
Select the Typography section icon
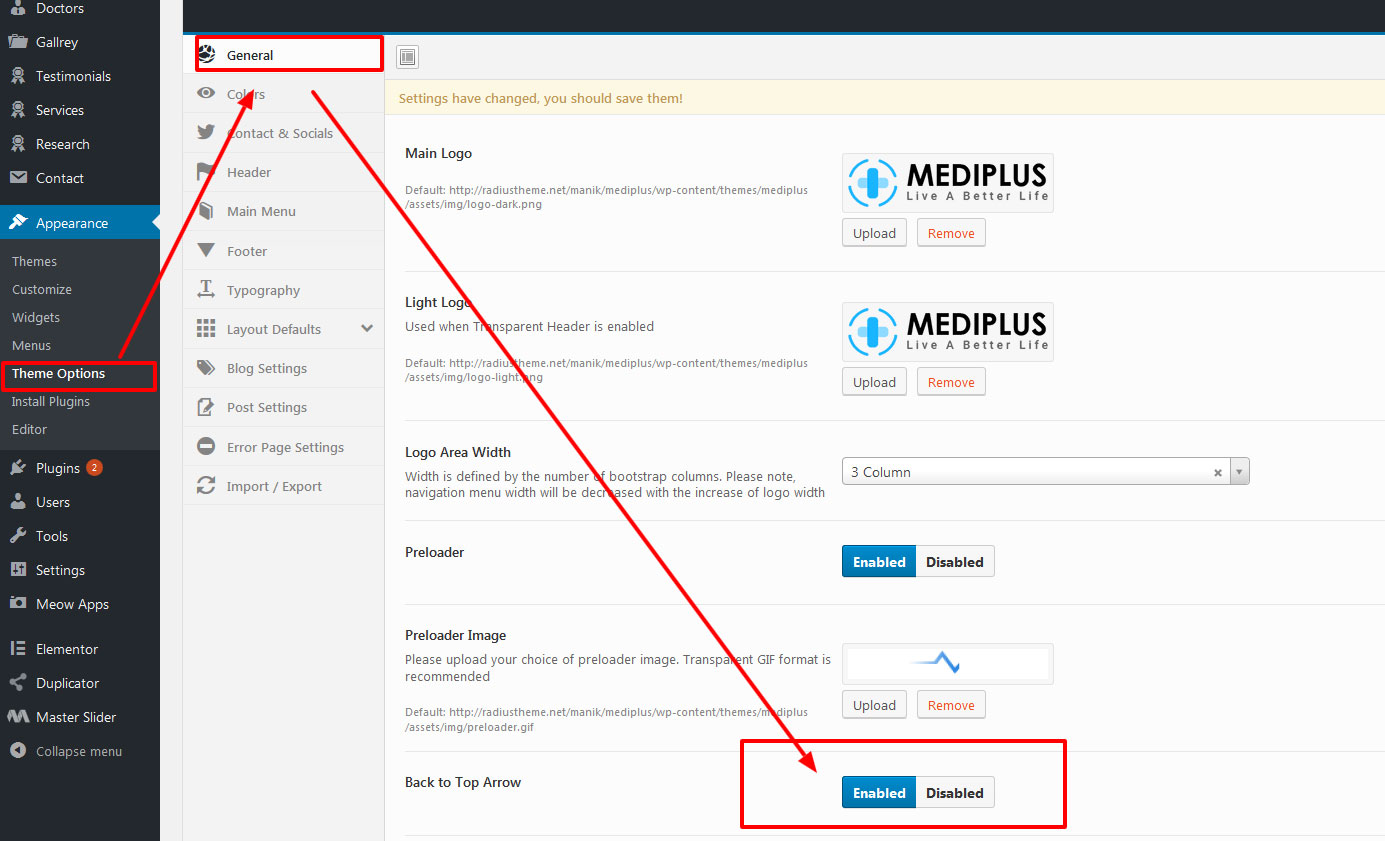click(x=206, y=290)
